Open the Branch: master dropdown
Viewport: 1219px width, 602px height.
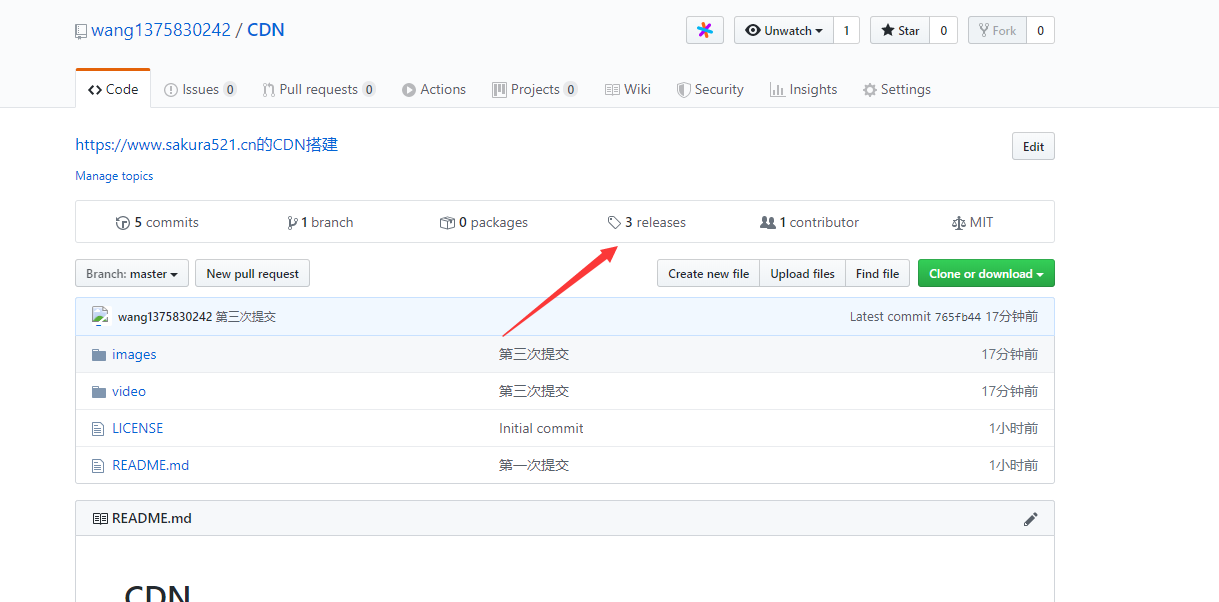tap(132, 274)
